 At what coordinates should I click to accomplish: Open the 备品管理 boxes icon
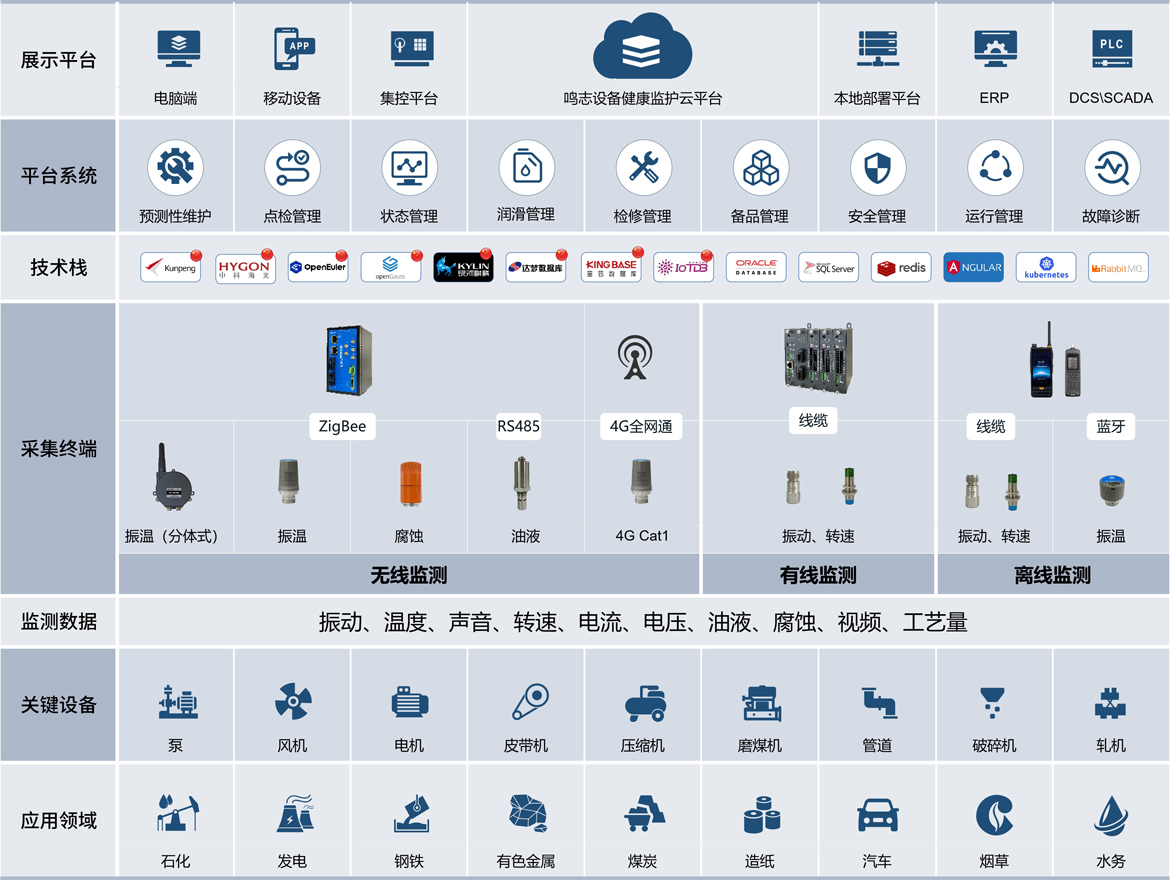coord(760,168)
